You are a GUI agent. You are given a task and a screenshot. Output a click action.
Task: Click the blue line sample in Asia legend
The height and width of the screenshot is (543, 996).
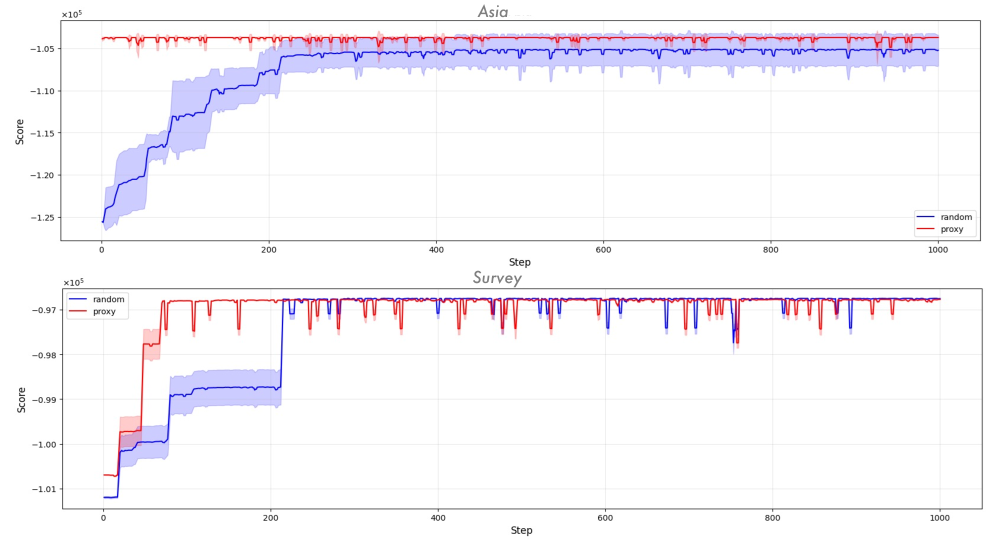pos(926,217)
